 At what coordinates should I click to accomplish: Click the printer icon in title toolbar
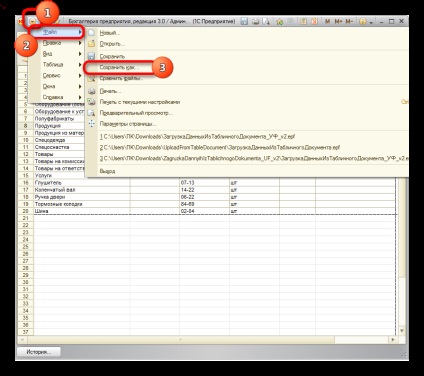point(256,21)
